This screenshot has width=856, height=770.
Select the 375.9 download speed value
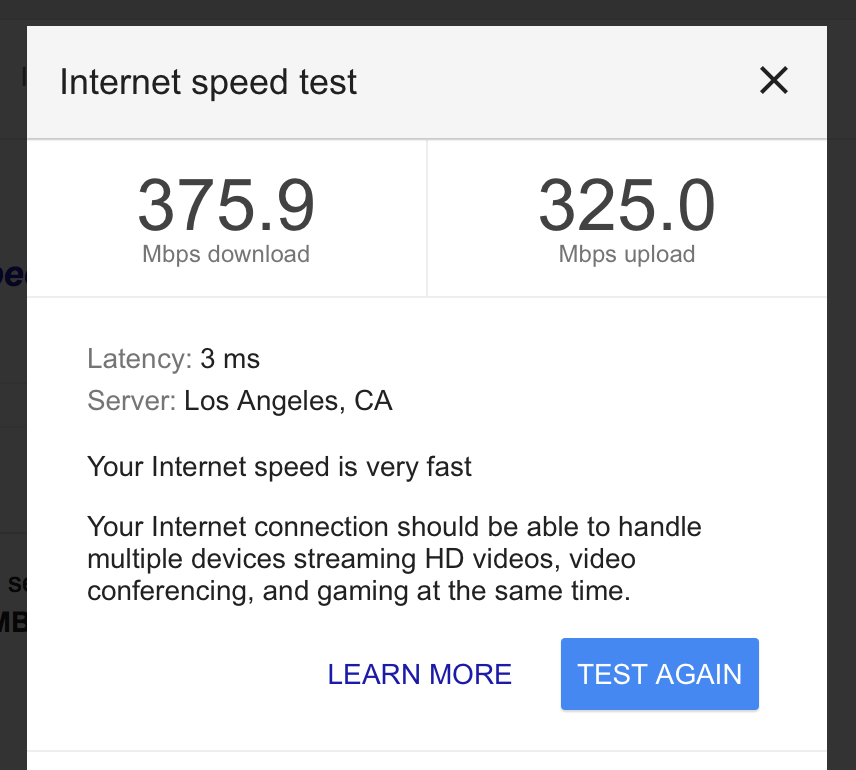[x=226, y=205]
